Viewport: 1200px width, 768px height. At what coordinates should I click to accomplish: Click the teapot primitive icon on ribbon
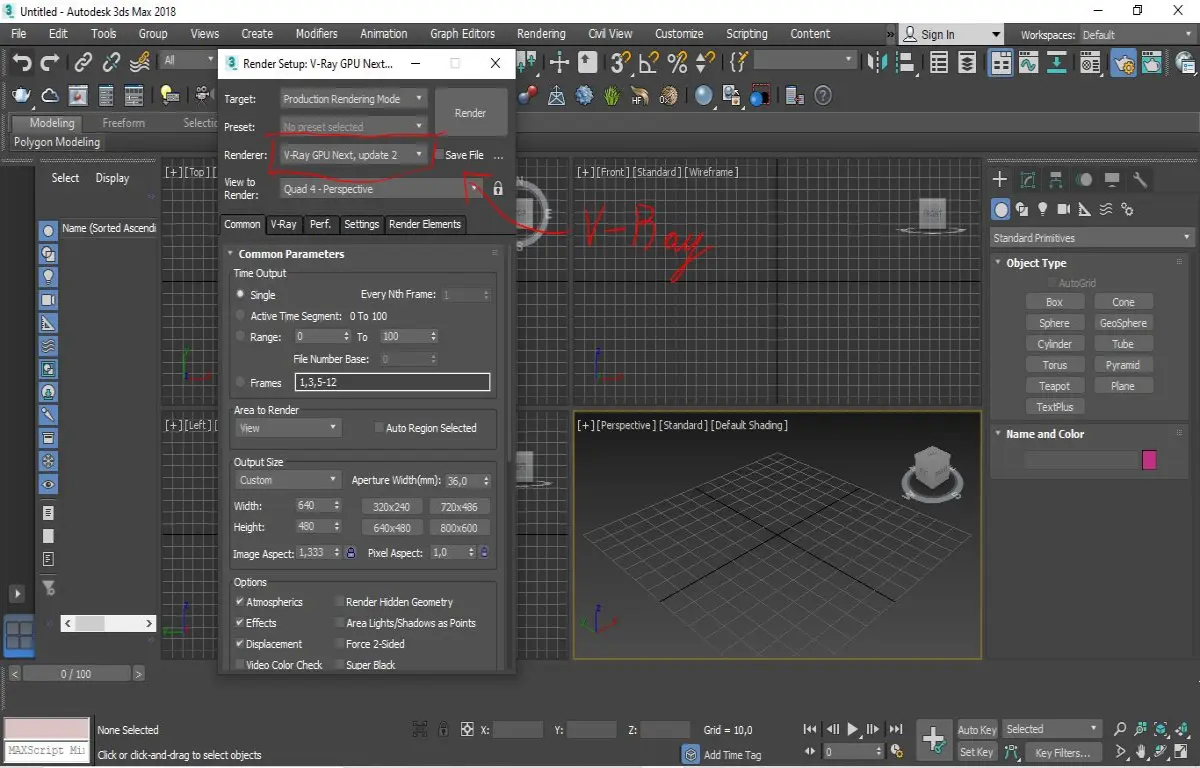click(x=21, y=96)
